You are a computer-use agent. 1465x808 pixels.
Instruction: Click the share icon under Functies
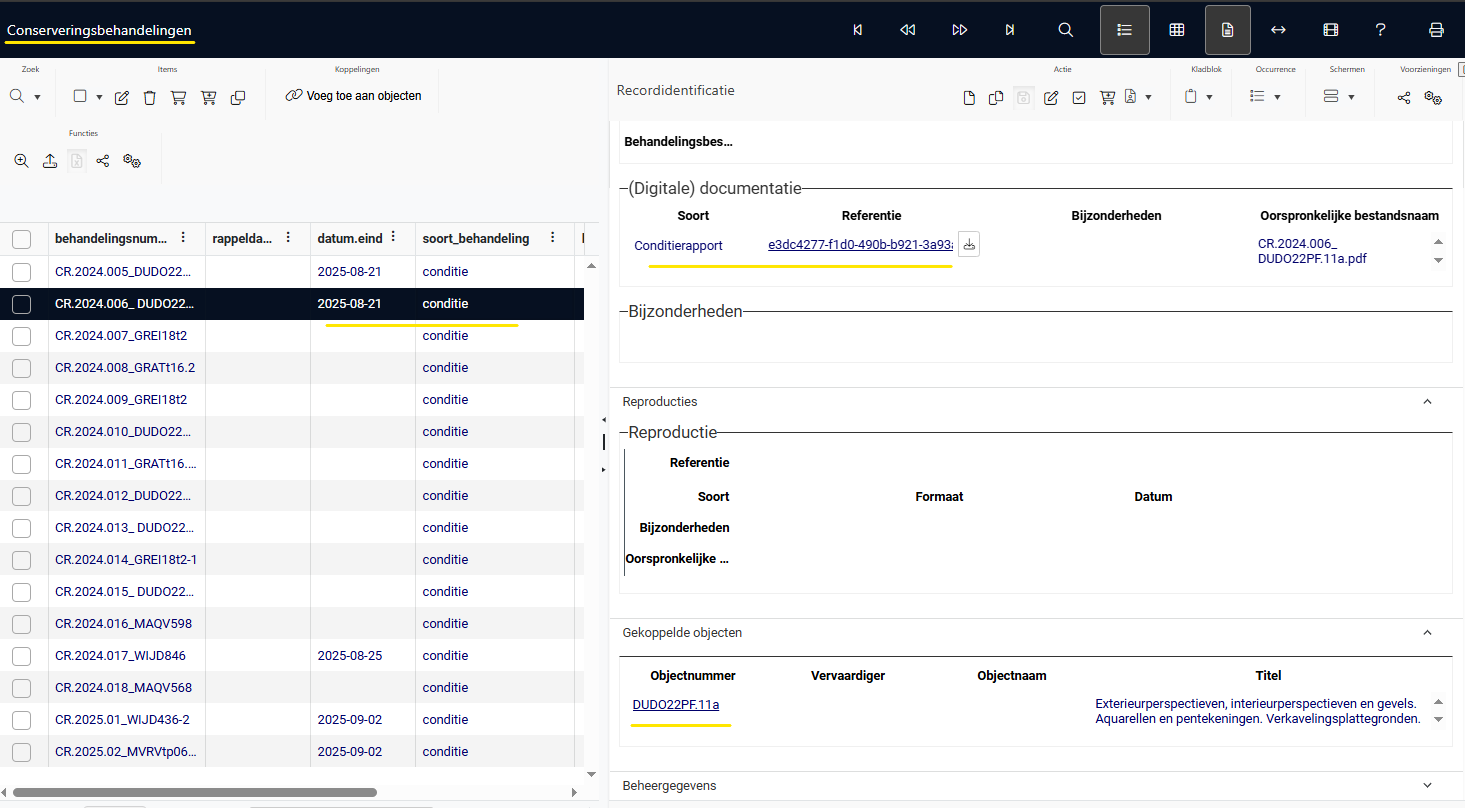pyautogui.click(x=103, y=161)
